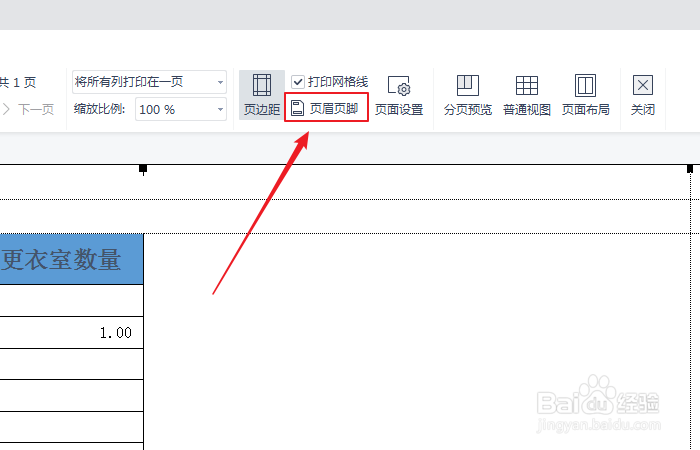Open 页眉页脚 header and footer
Viewport: 700px width, 450px height.
click(326, 108)
